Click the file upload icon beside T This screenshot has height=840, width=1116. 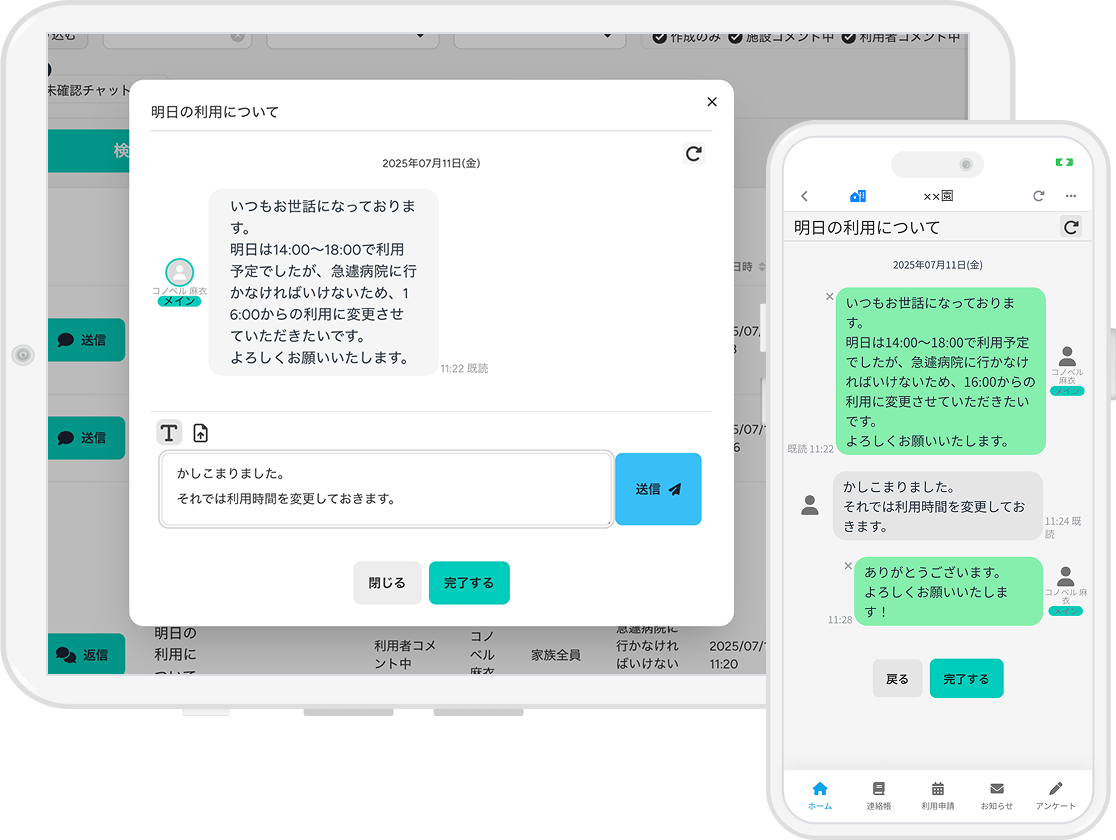(x=201, y=433)
